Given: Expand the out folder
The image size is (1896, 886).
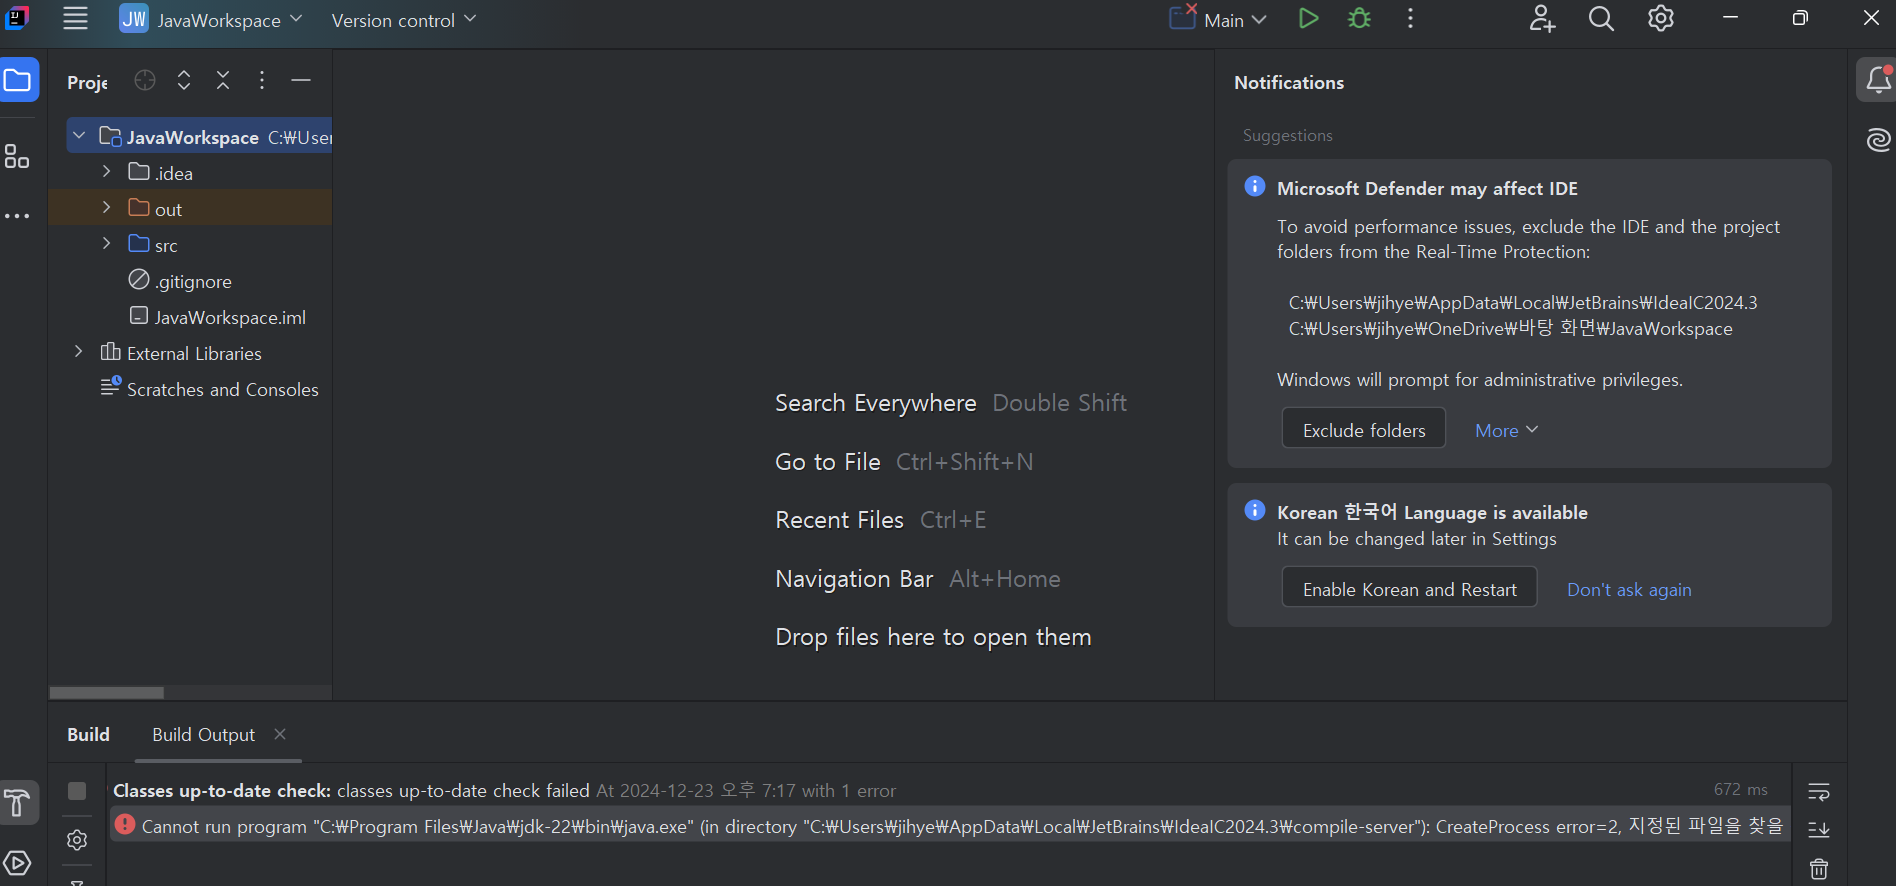Looking at the screenshot, I should pos(106,208).
